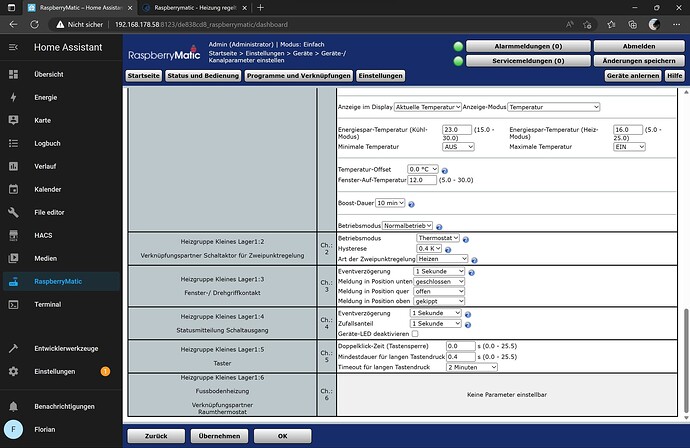Open Einstellungen menu in RaspberryMatic

point(381,76)
